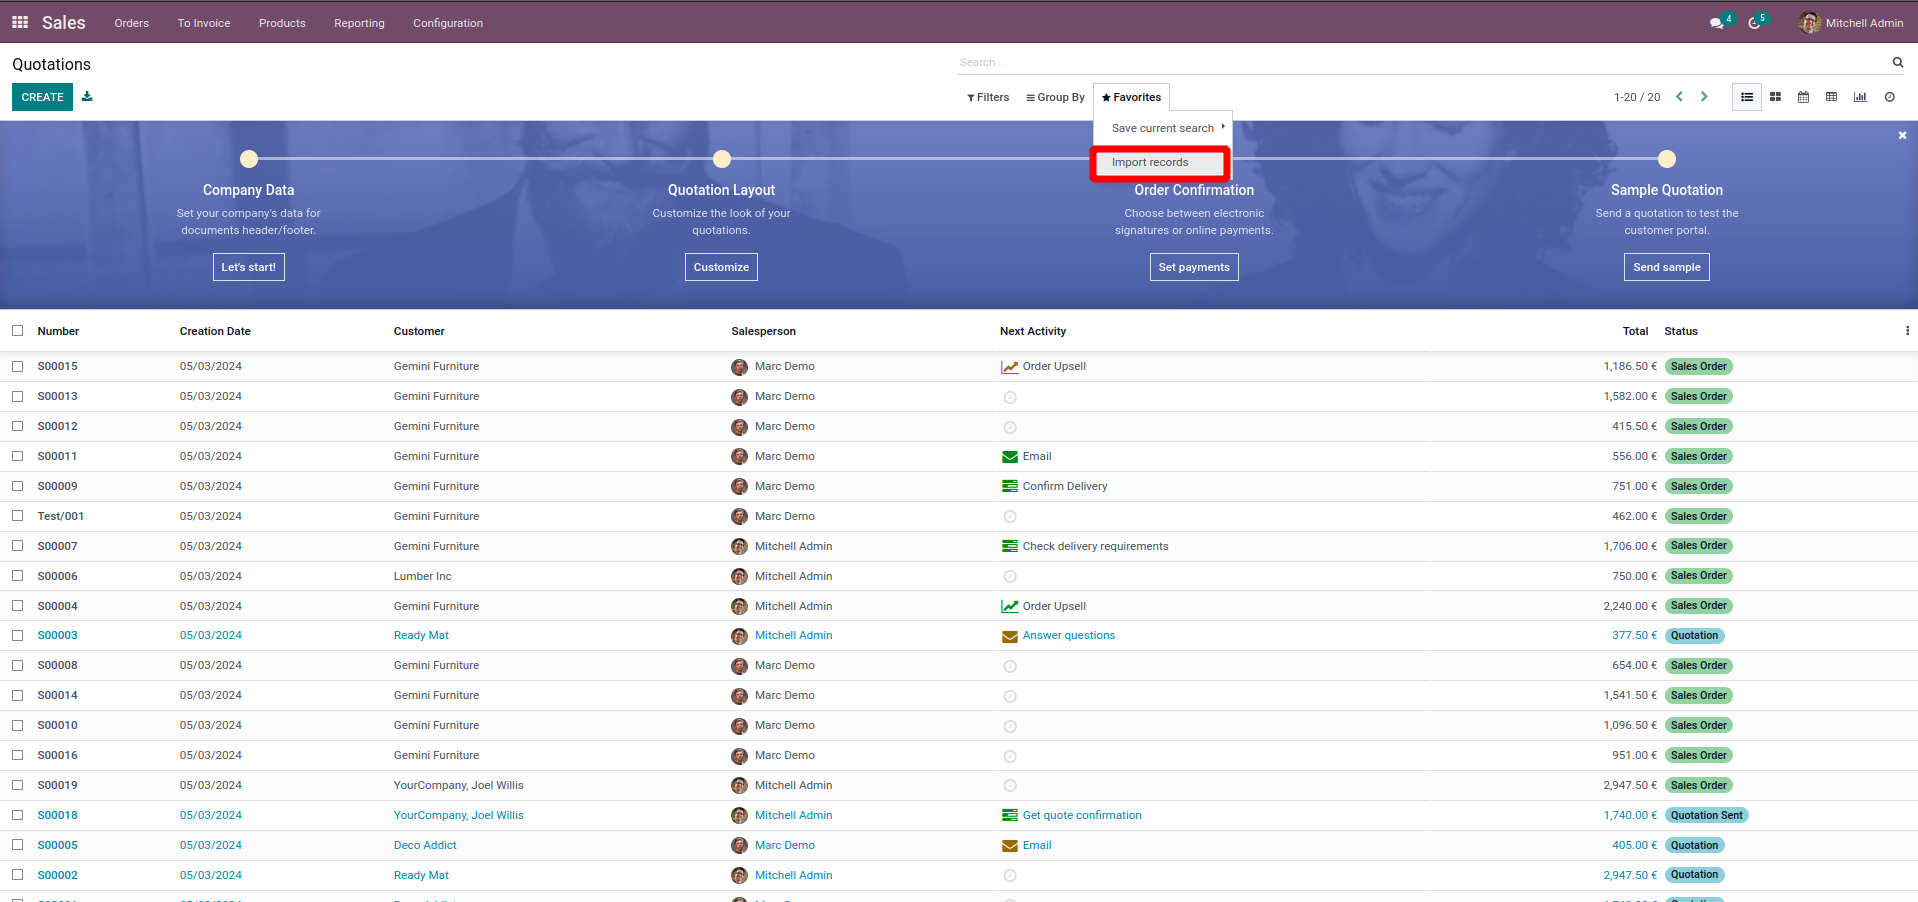Click Order Upsell activity icon for S00015
Screen dimensions: 1918x902
point(1010,367)
